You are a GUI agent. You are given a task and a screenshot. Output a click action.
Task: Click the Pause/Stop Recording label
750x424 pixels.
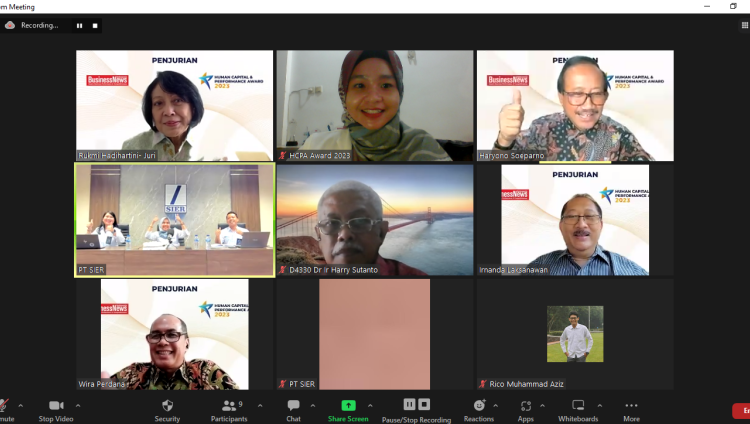pyautogui.click(x=416, y=420)
